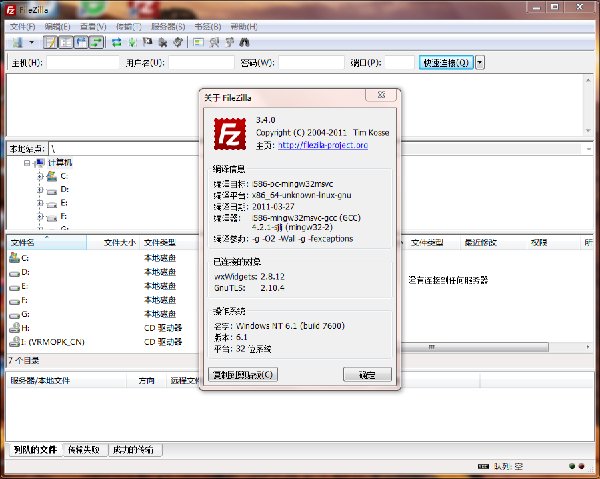Open the filezilla-project.org homepage link
Viewport: 600px width, 479px height.
323,145
